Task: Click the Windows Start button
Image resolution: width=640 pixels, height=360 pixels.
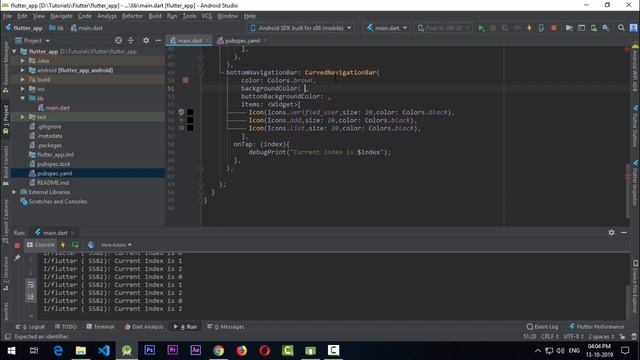Action: point(11,351)
